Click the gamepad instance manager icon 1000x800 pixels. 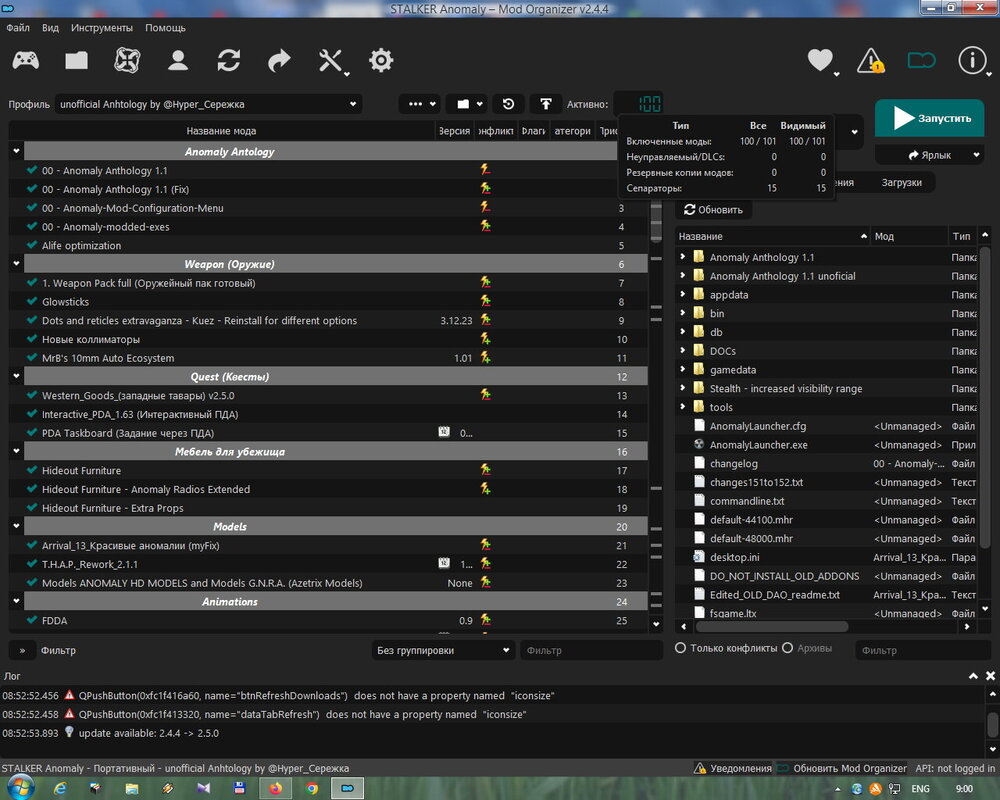(x=26, y=61)
